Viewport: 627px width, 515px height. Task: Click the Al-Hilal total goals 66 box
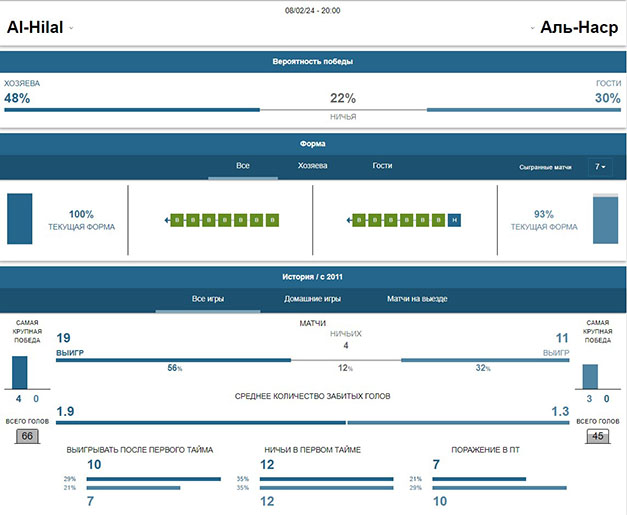click(27, 436)
